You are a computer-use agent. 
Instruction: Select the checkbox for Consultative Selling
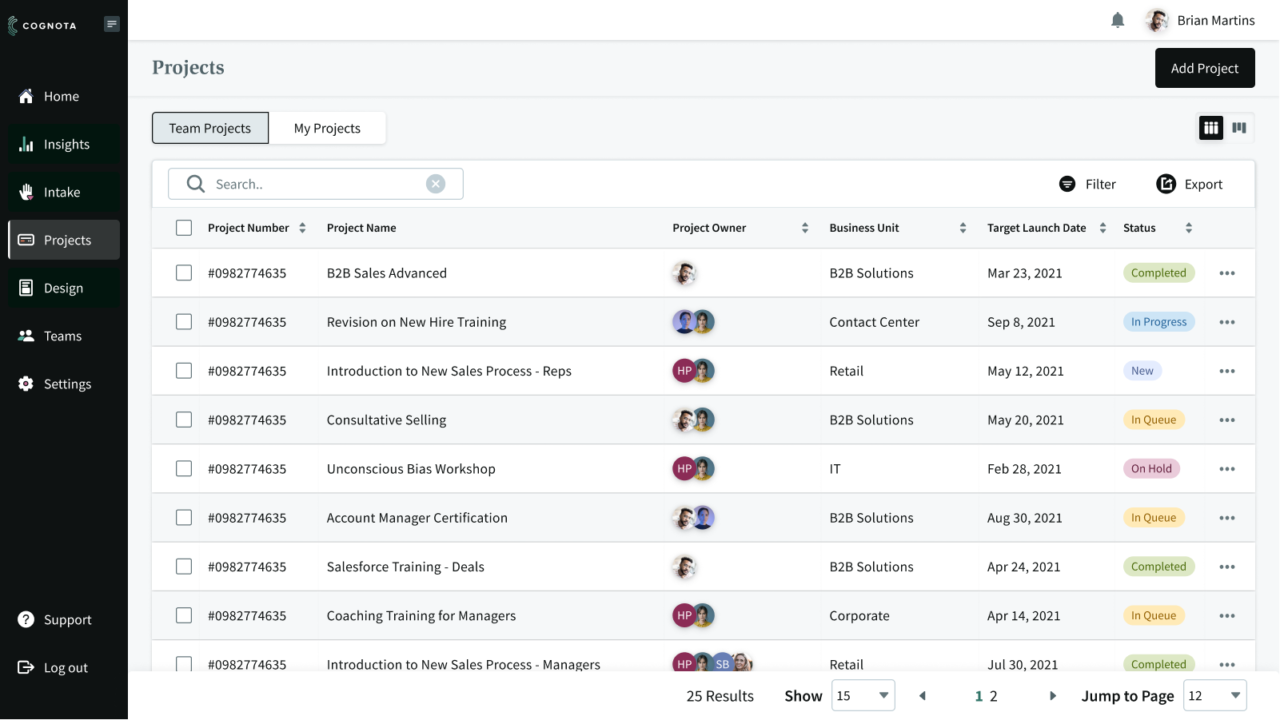(x=184, y=420)
